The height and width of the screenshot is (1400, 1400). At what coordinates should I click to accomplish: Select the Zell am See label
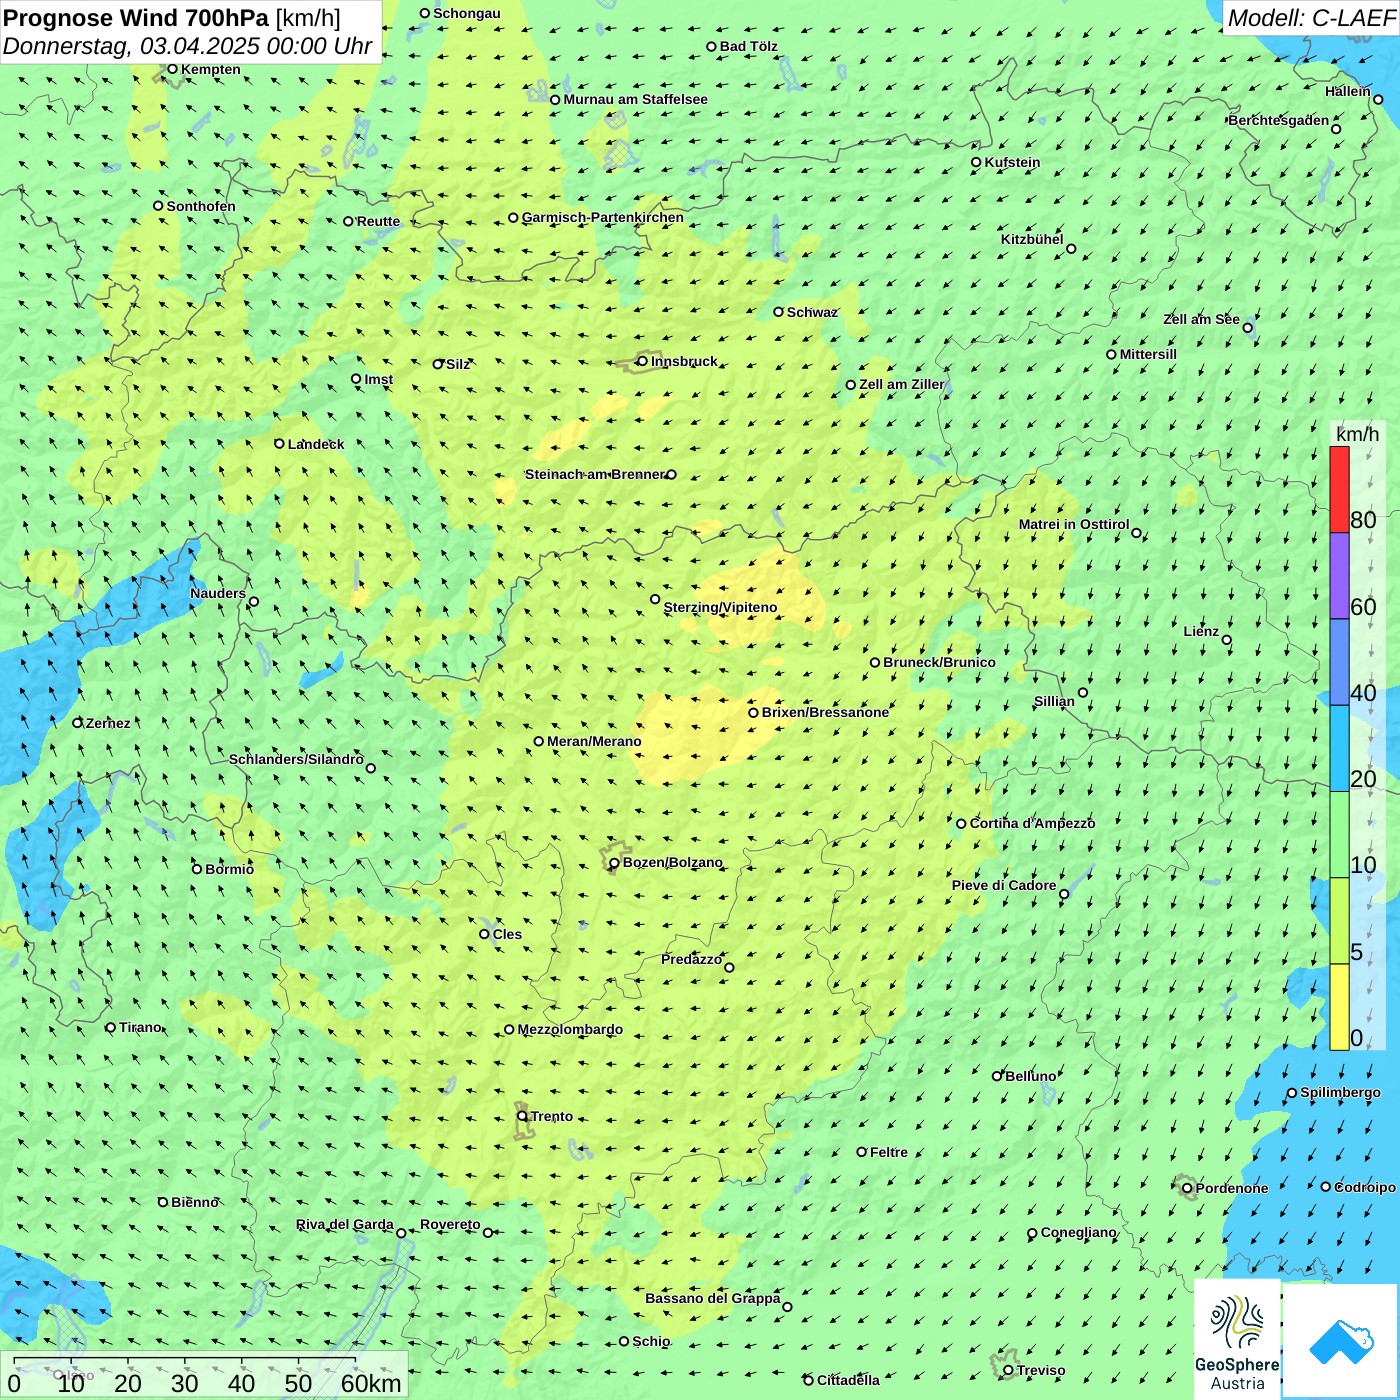tap(1201, 319)
